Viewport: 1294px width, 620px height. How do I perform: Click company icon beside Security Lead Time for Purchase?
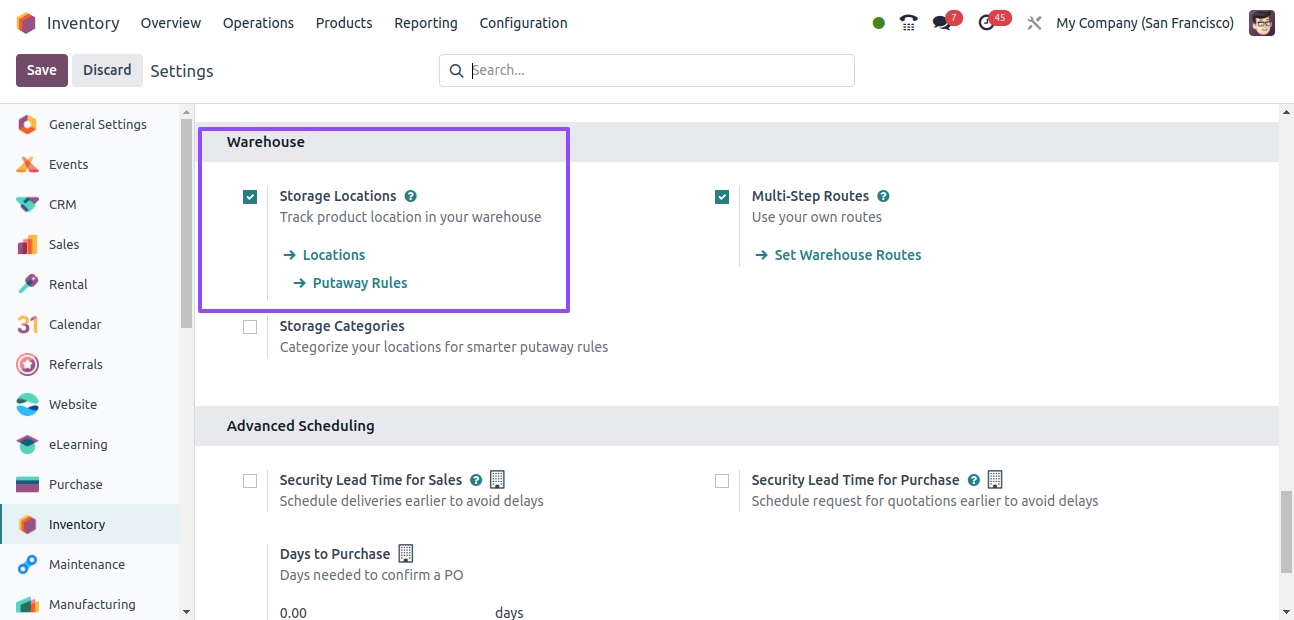tap(994, 479)
